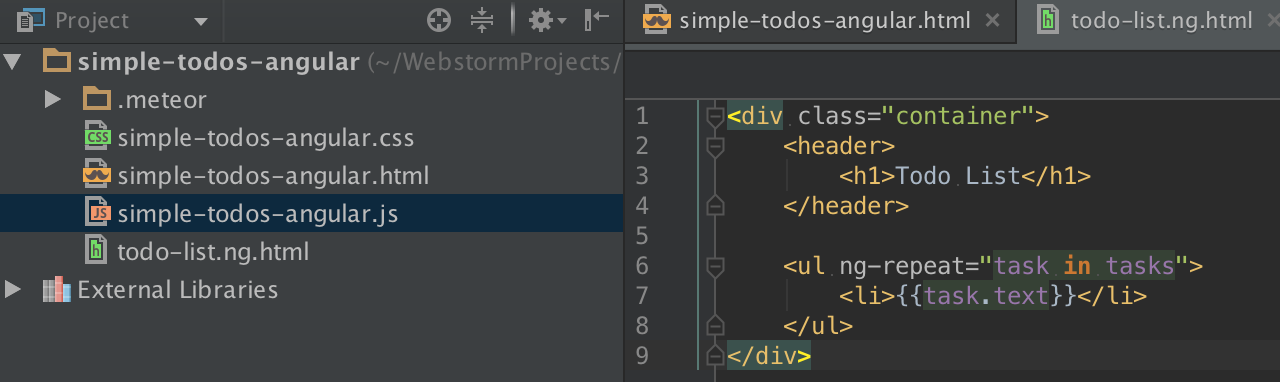Toggle the fold marker at ul line 6

714,266
